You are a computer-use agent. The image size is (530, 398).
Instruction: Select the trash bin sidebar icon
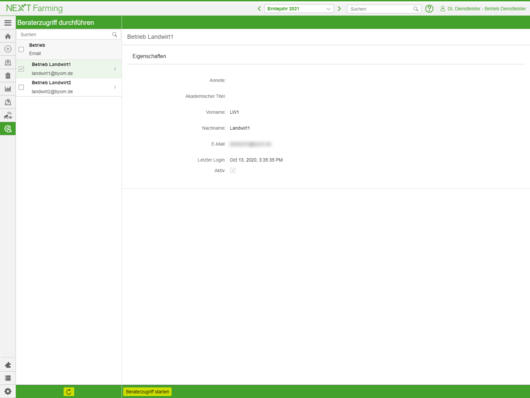[x=8, y=76]
